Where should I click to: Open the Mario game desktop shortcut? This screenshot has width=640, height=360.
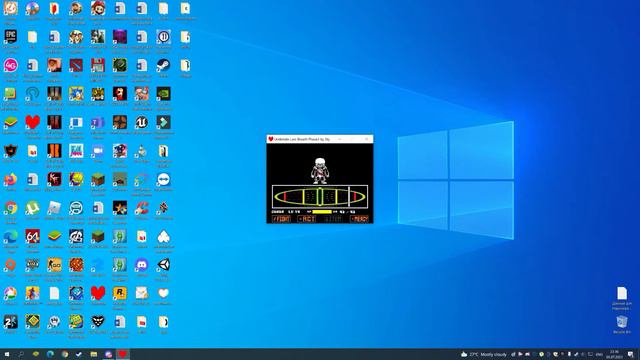98,8
